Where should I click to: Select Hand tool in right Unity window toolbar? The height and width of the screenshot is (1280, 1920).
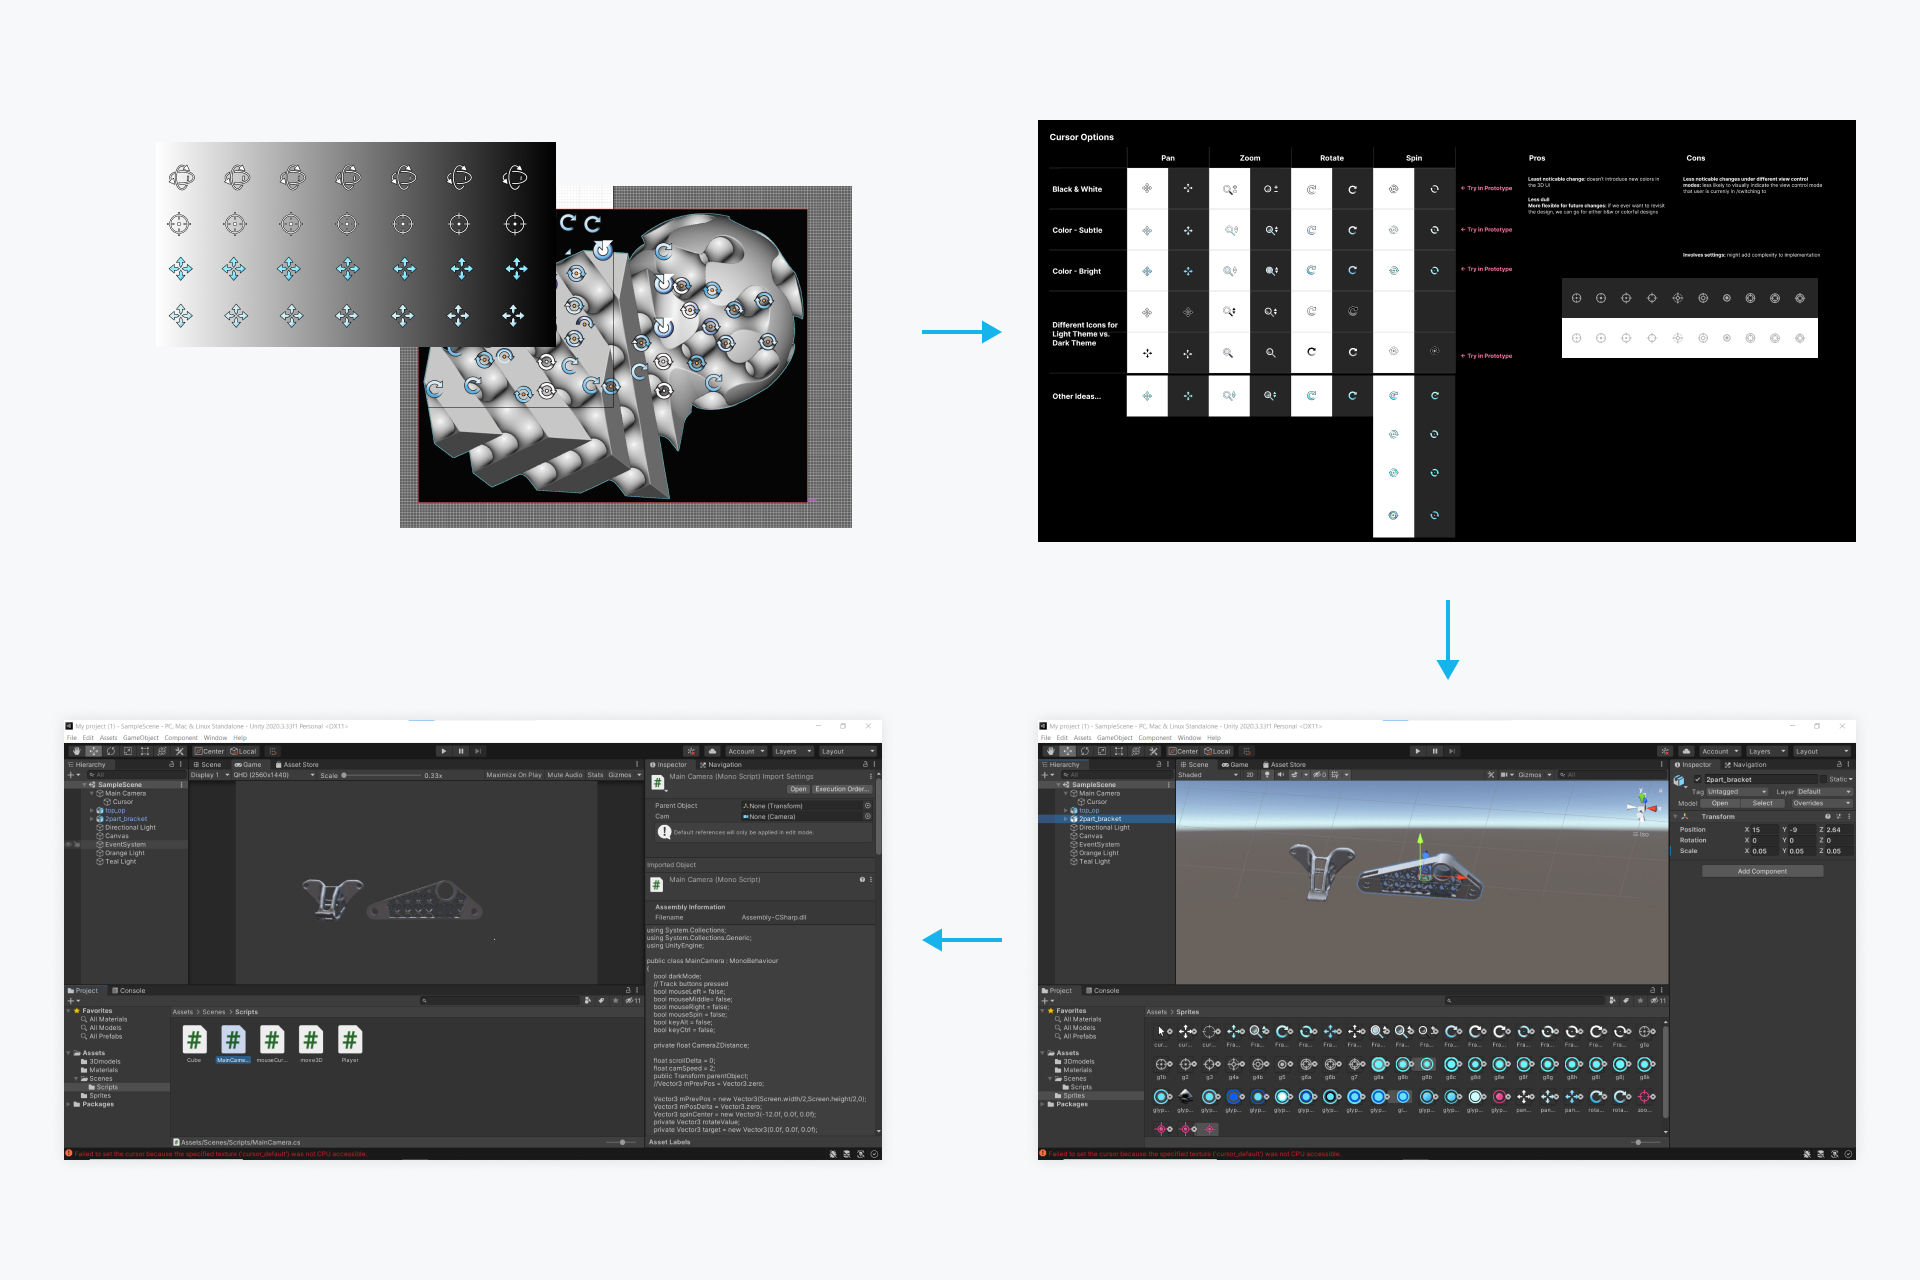pyautogui.click(x=1050, y=751)
